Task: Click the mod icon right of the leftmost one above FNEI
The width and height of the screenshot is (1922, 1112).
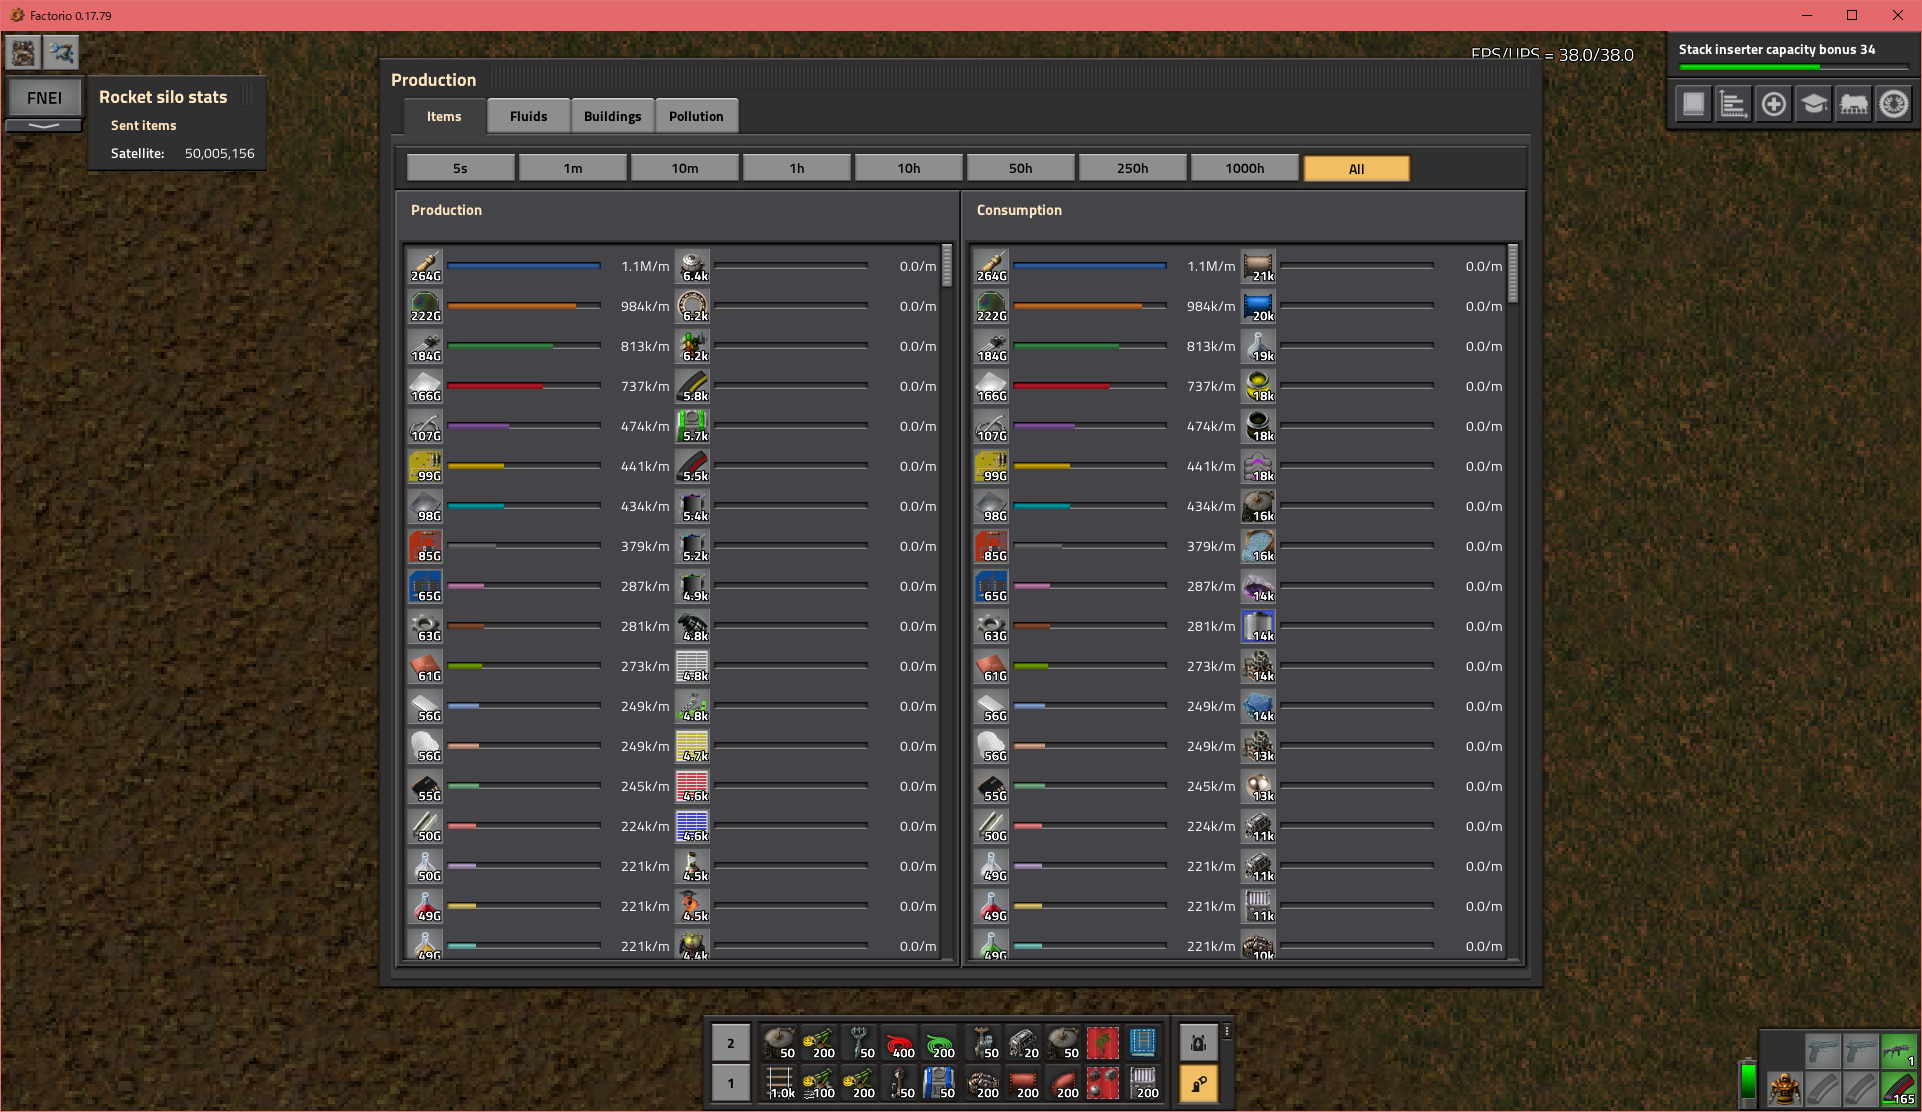Action: pos(61,52)
